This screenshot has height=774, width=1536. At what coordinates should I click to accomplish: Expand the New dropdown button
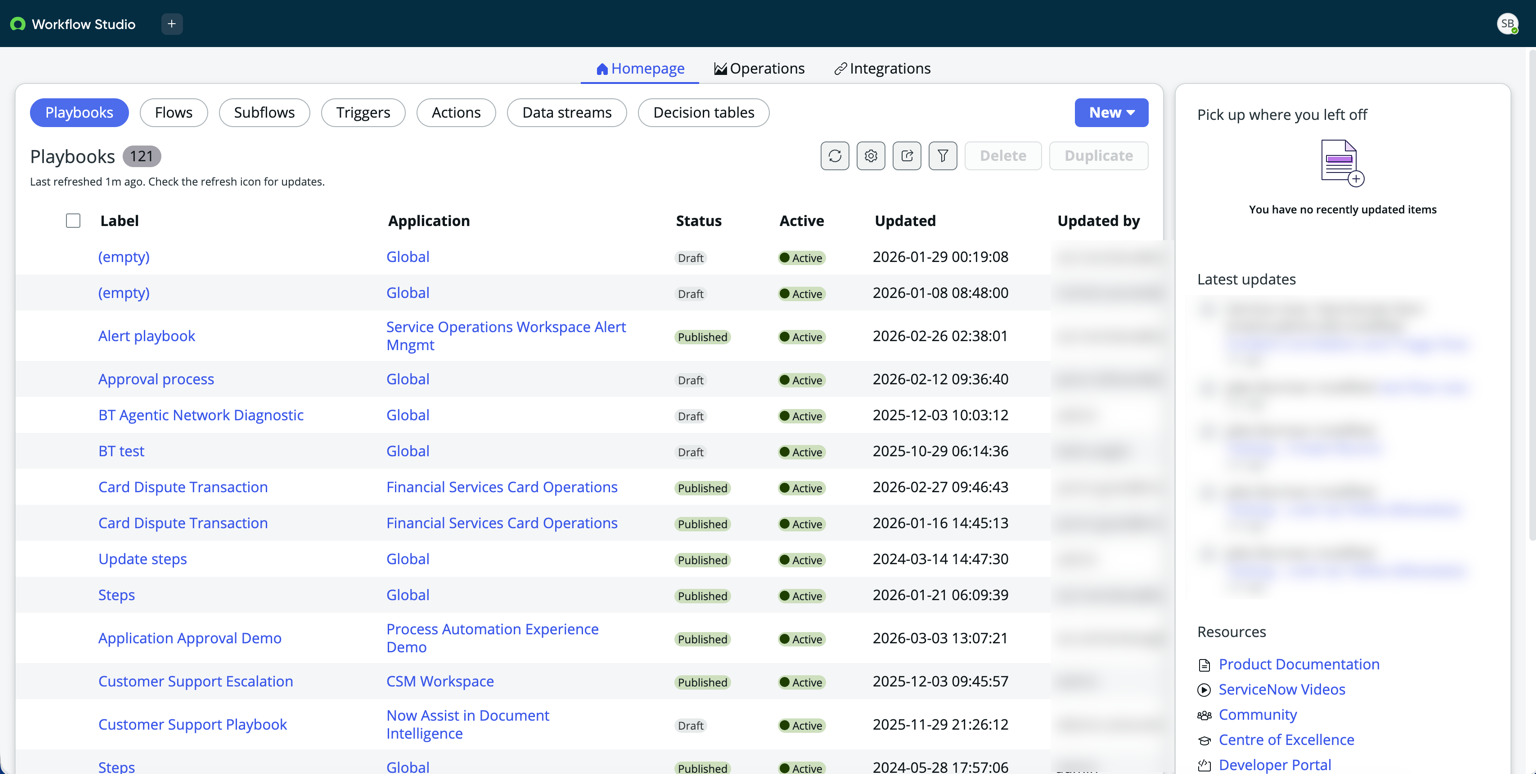pyautogui.click(x=1111, y=113)
